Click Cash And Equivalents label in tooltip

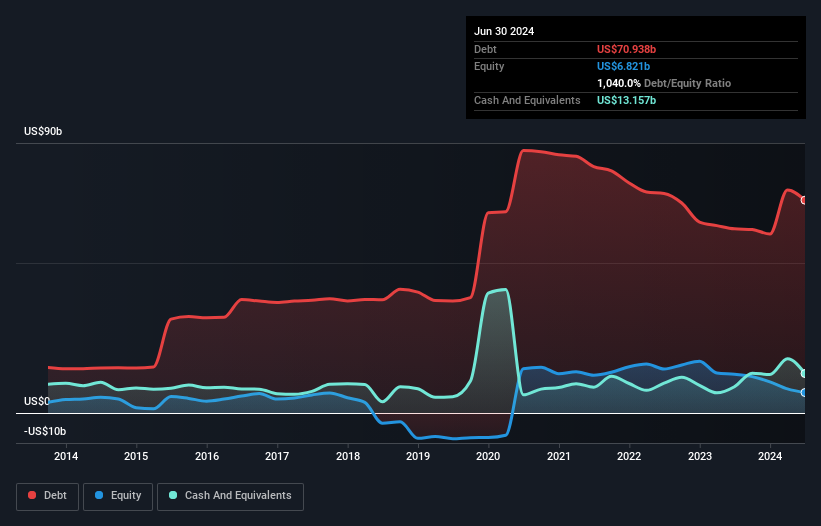point(527,100)
